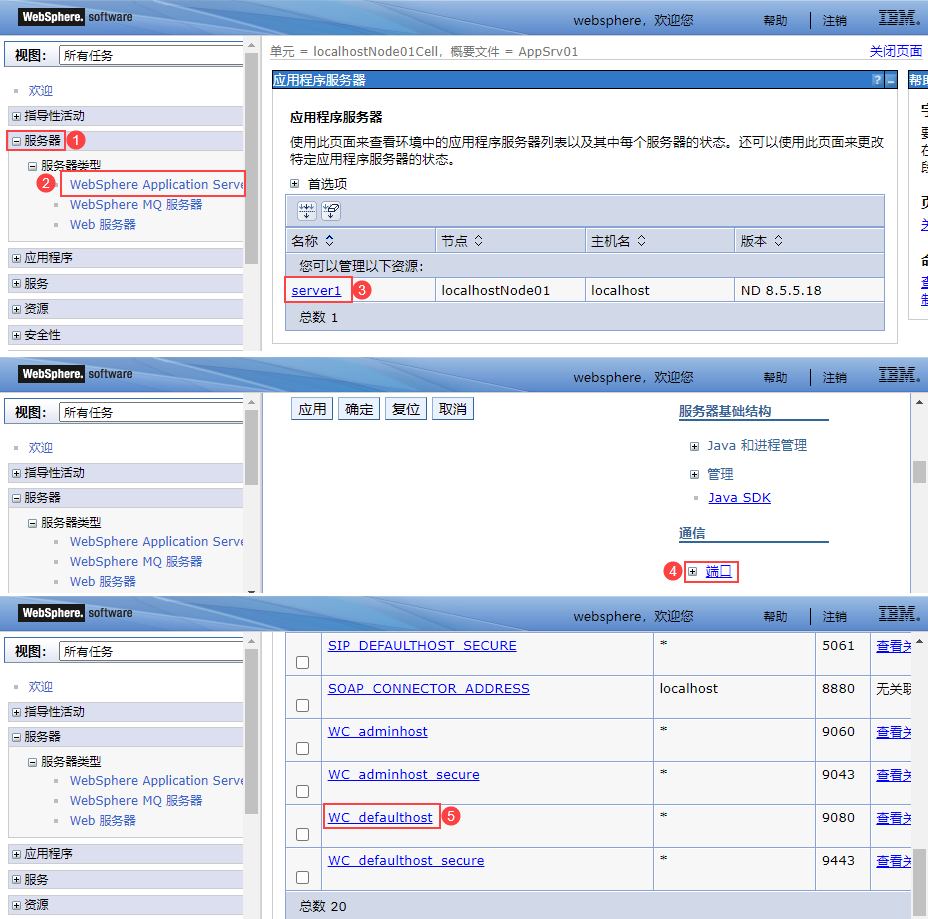The image size is (928, 919).
Task: Sort the server list by 节点 column arrows
Action: [x=478, y=240]
